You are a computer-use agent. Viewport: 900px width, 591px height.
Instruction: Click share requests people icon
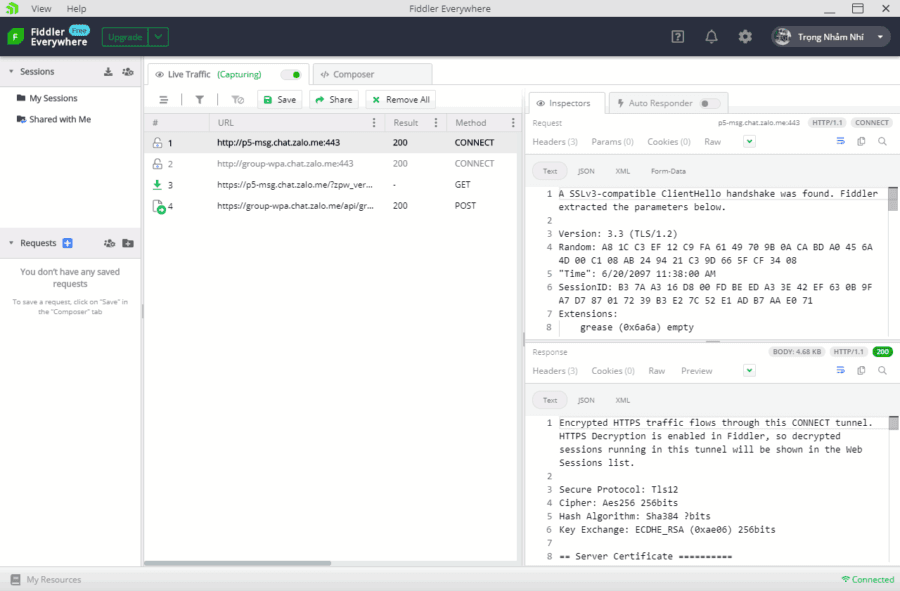pos(109,243)
